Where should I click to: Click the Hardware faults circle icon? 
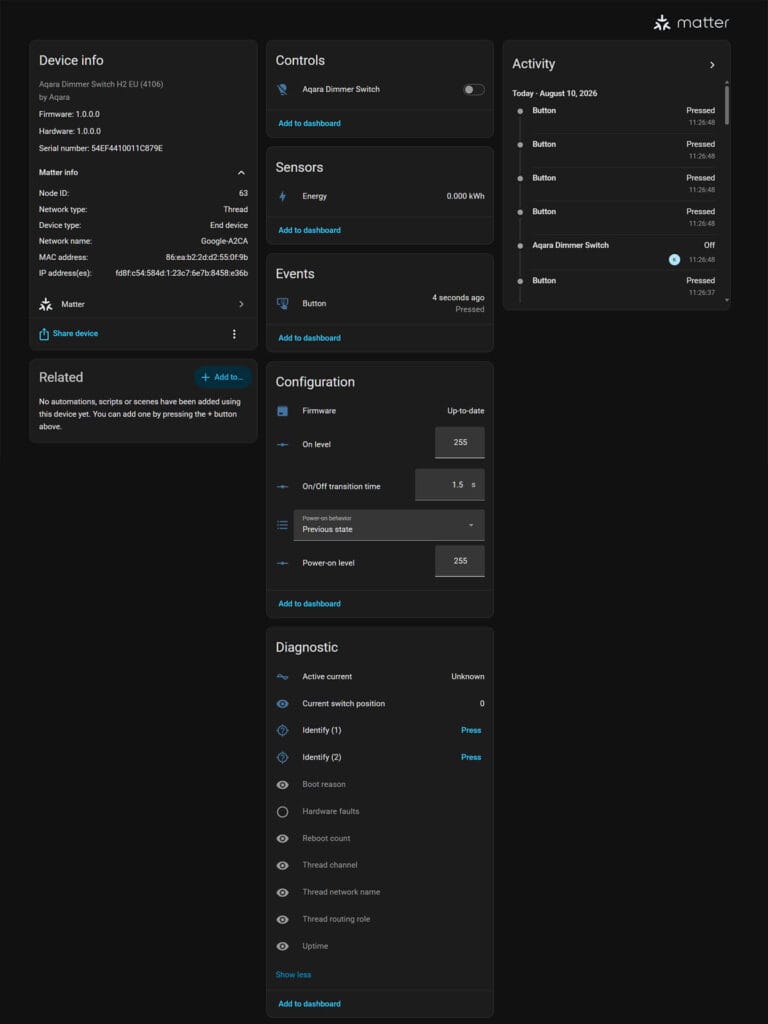point(282,812)
